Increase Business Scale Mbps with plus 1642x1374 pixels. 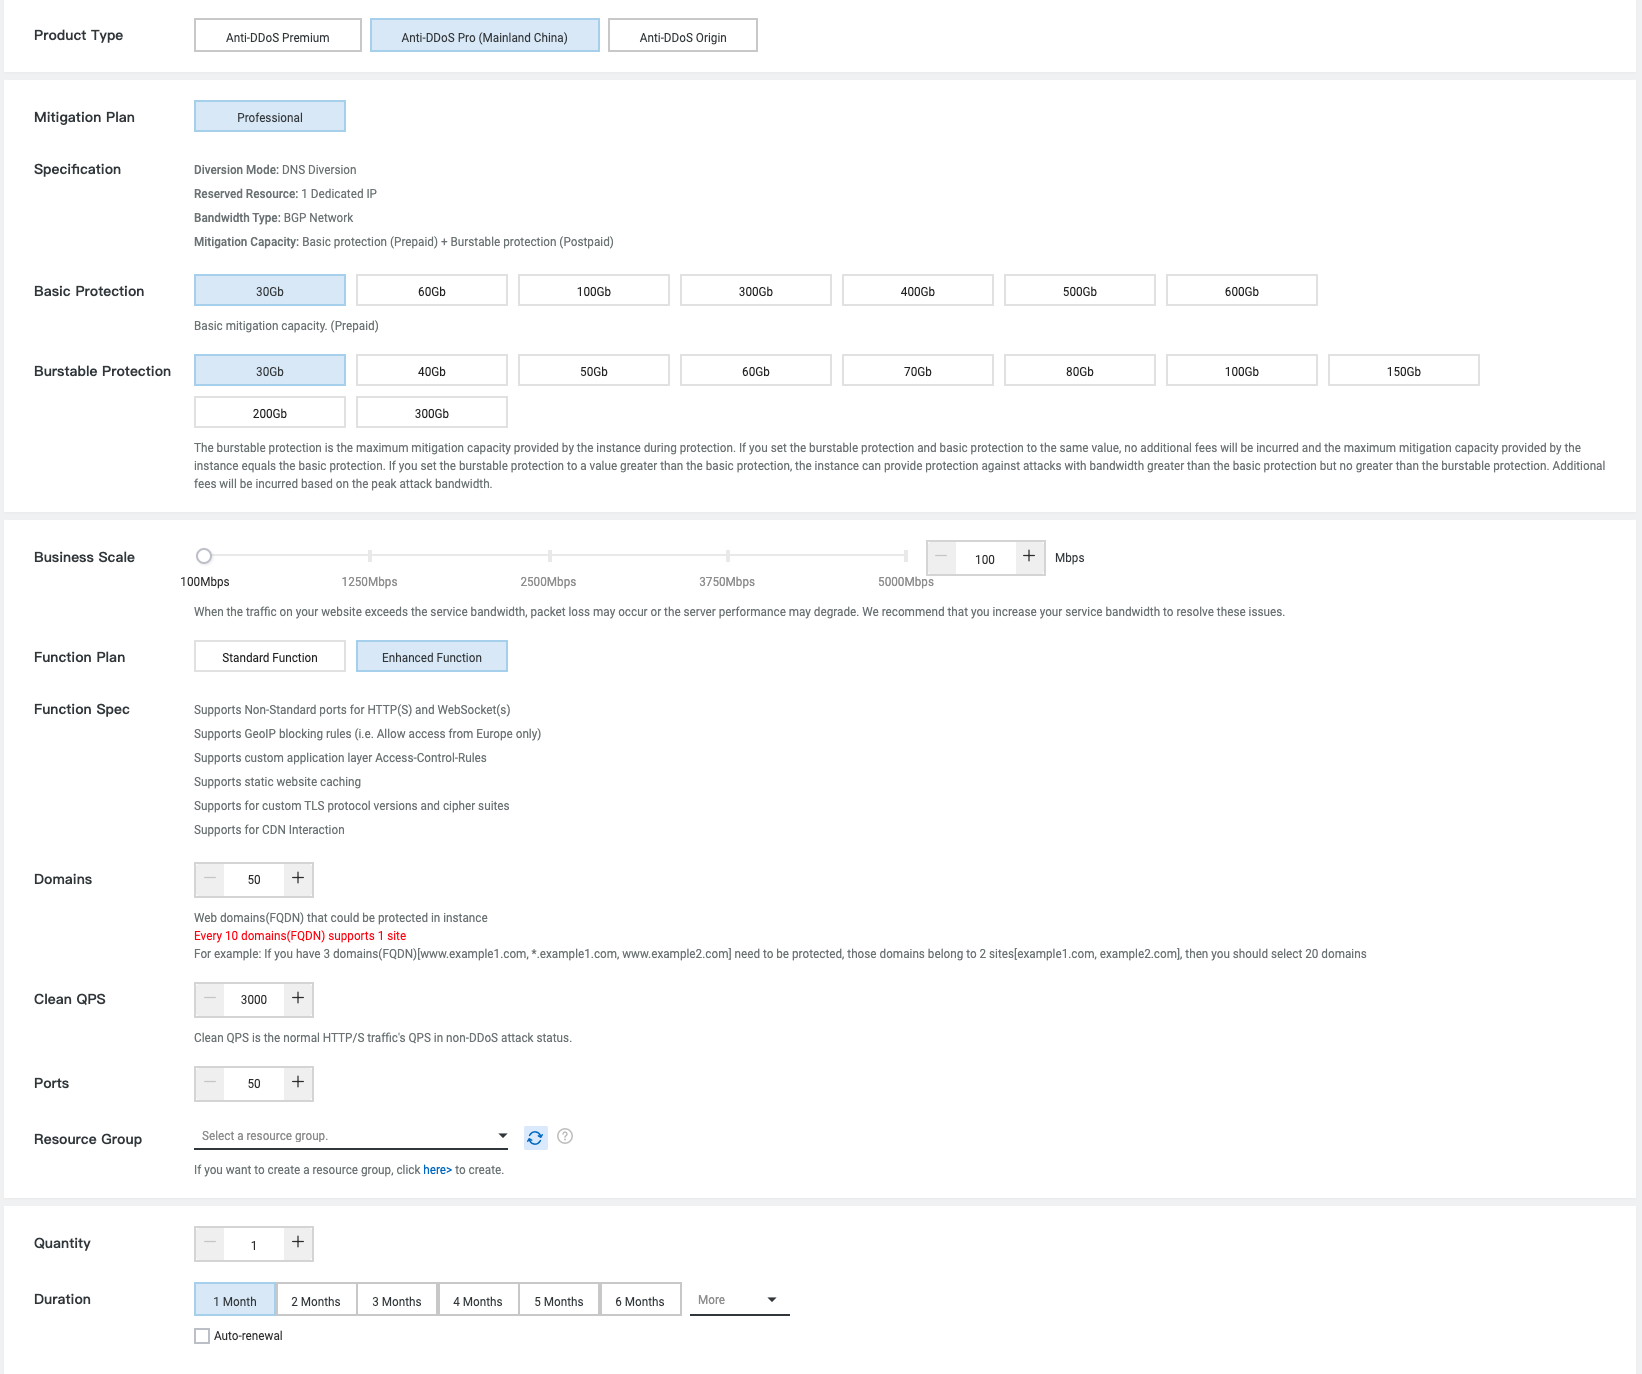[x=1029, y=556]
